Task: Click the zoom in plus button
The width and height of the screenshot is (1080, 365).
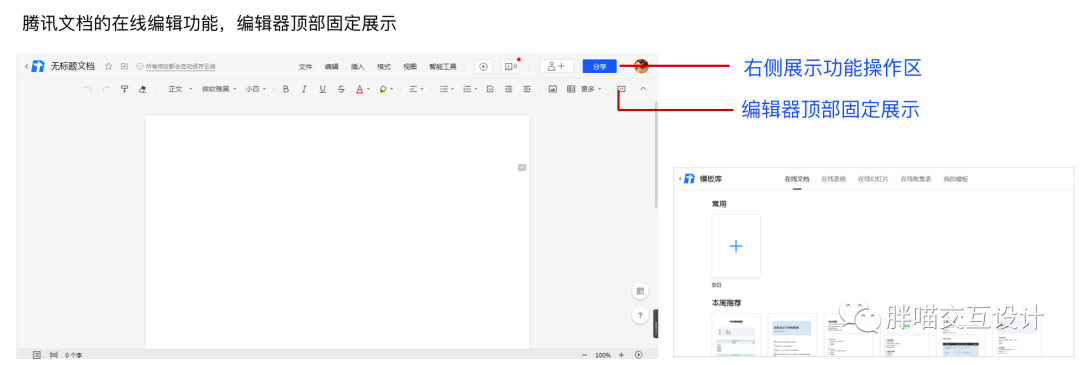Action: click(621, 355)
